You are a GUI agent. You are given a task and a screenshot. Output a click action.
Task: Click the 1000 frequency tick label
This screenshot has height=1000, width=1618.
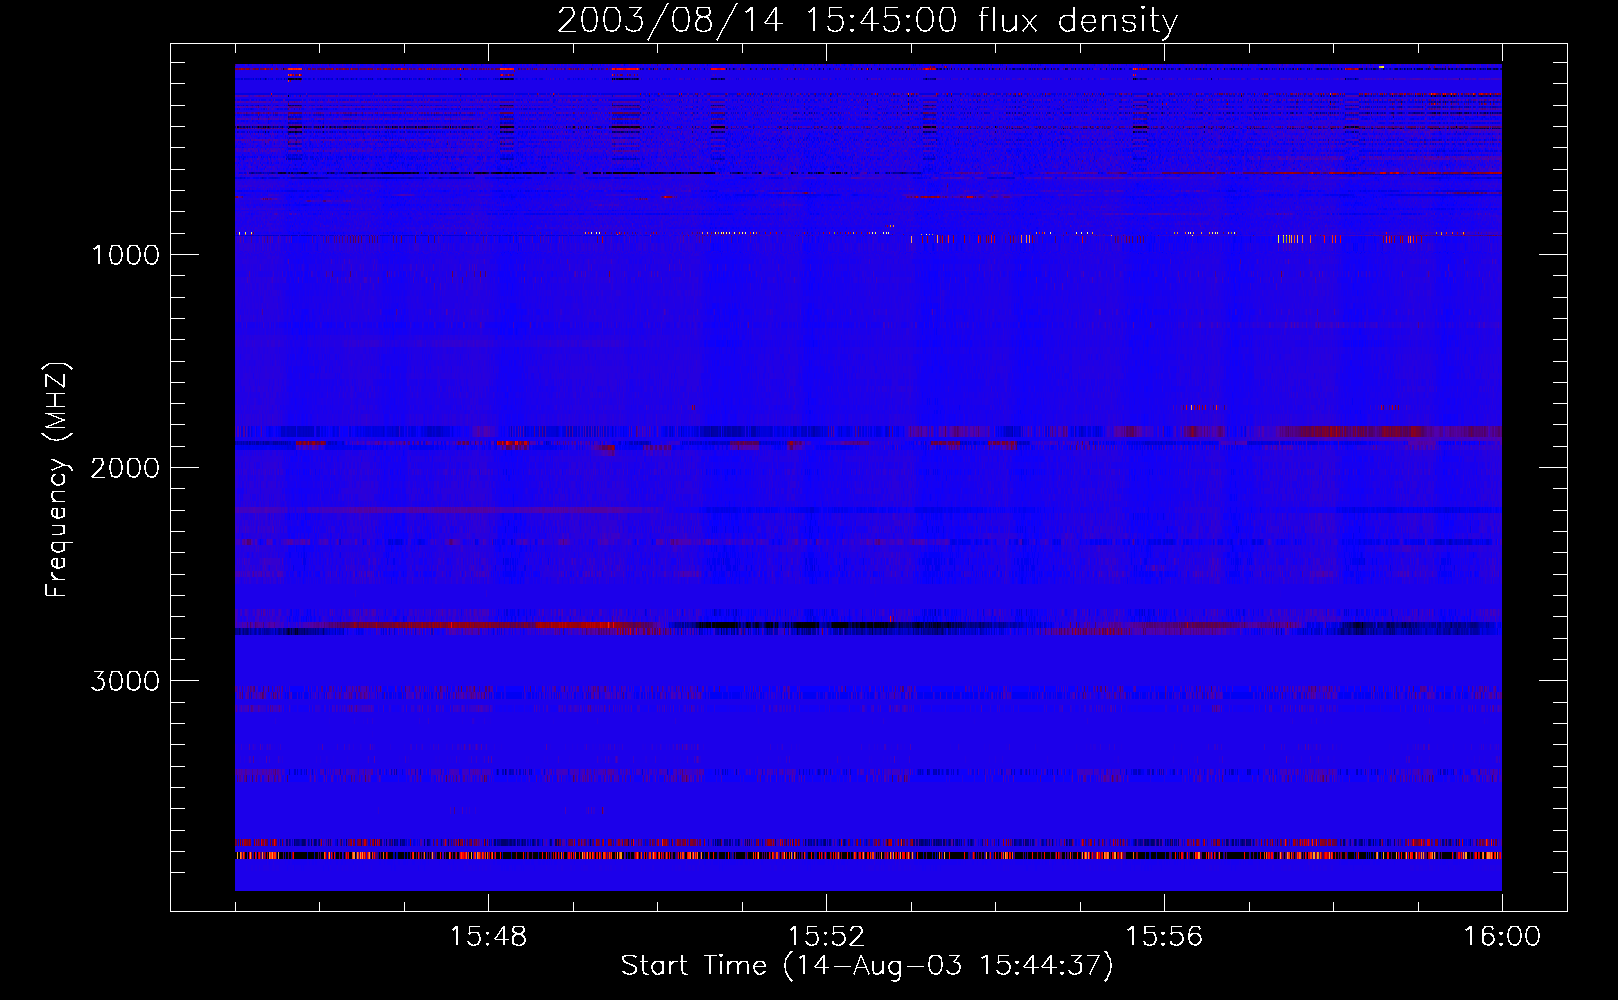[125, 255]
